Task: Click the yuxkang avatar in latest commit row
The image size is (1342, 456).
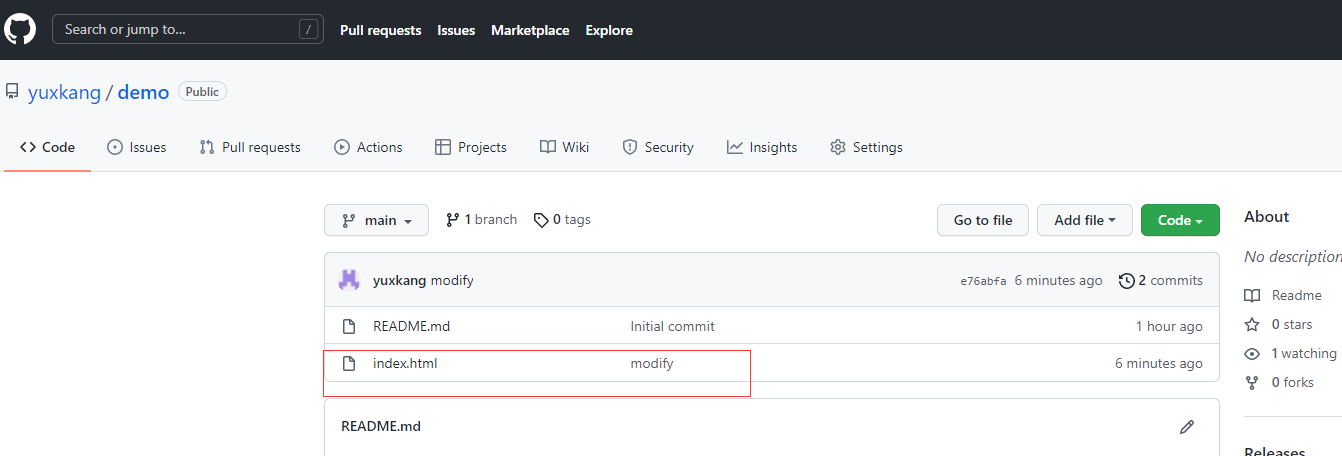Action: tap(349, 281)
